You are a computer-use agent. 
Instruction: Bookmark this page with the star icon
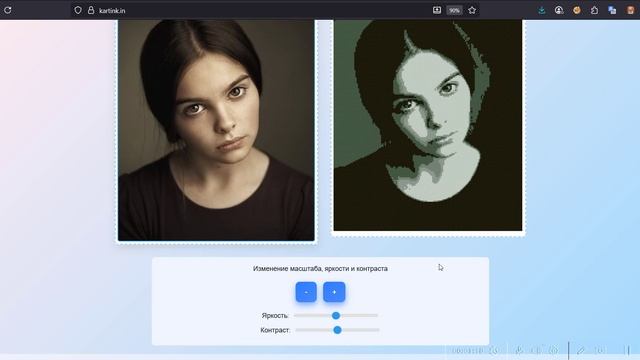coord(472,10)
